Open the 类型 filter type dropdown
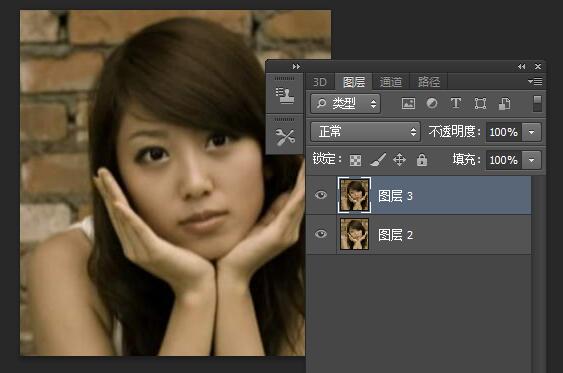563x373 pixels. [345, 104]
